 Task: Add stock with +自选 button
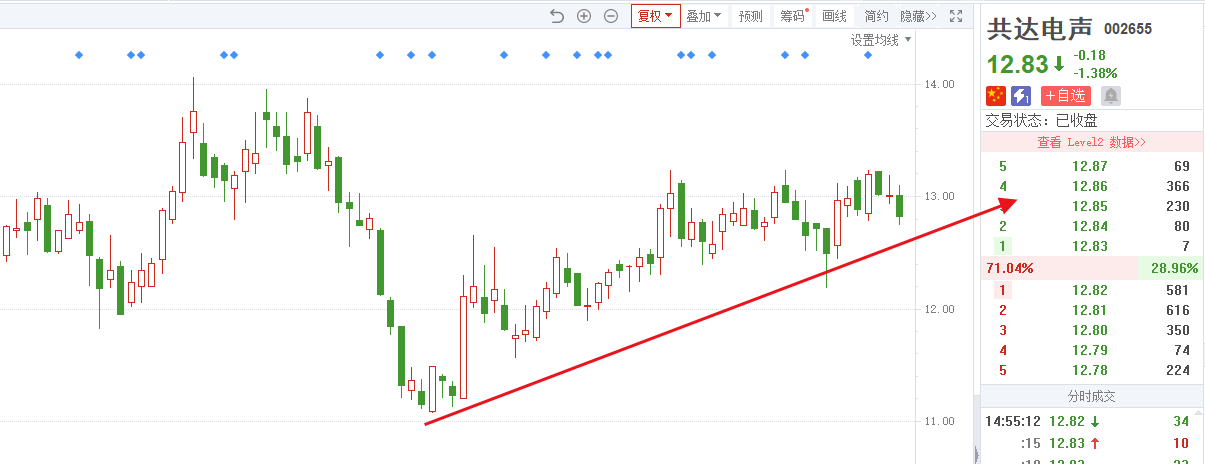1065,96
